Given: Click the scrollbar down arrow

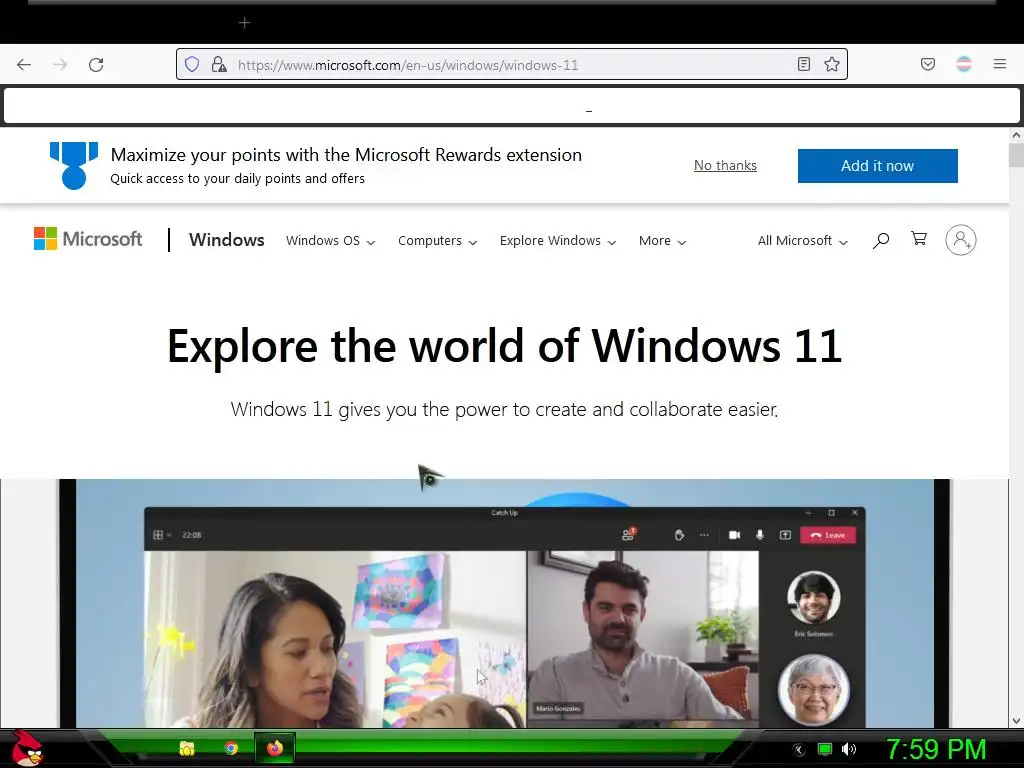Looking at the screenshot, I should click(x=1016, y=720).
